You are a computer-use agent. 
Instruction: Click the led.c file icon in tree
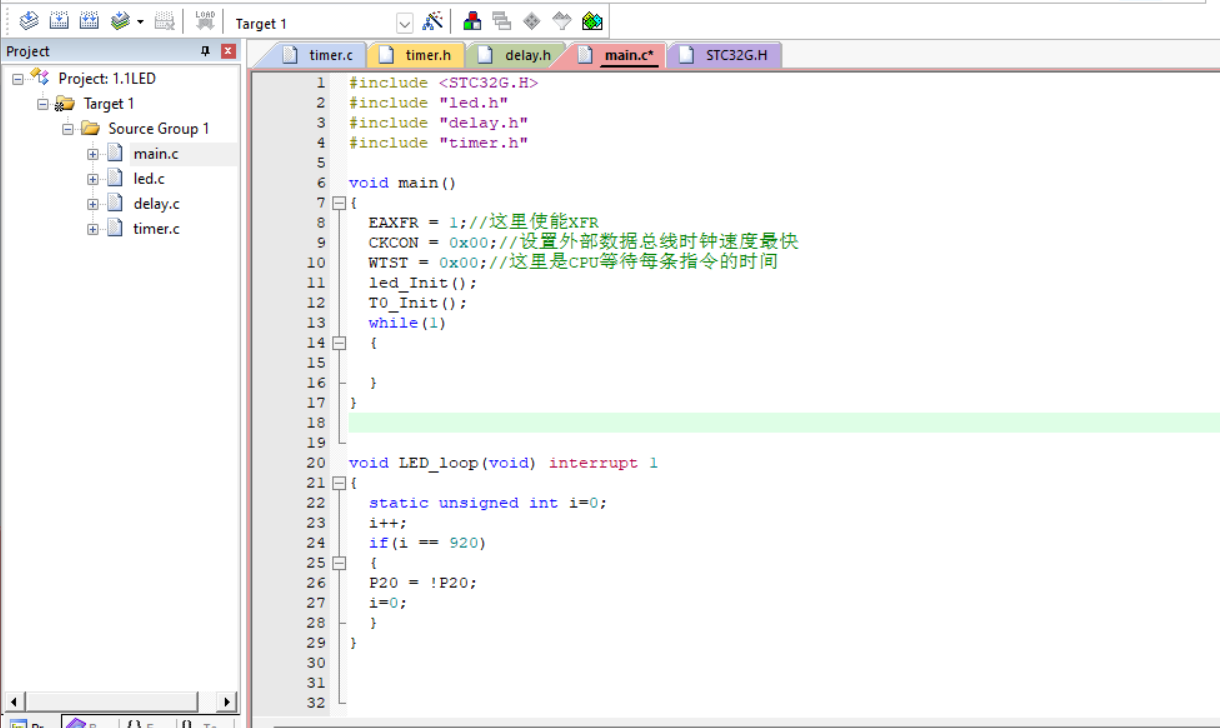(115, 178)
